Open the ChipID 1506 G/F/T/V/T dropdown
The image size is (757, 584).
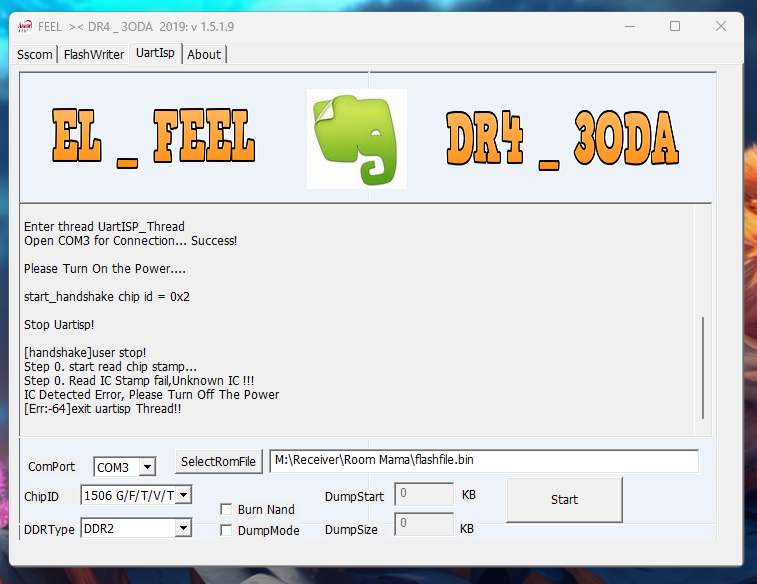(183, 495)
